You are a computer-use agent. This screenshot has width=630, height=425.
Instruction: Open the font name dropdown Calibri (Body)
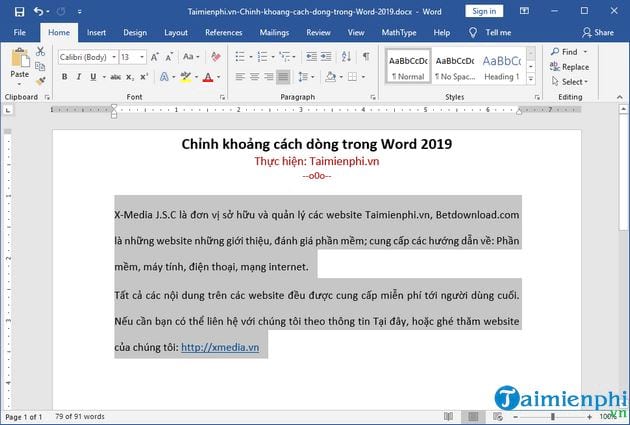coord(114,57)
